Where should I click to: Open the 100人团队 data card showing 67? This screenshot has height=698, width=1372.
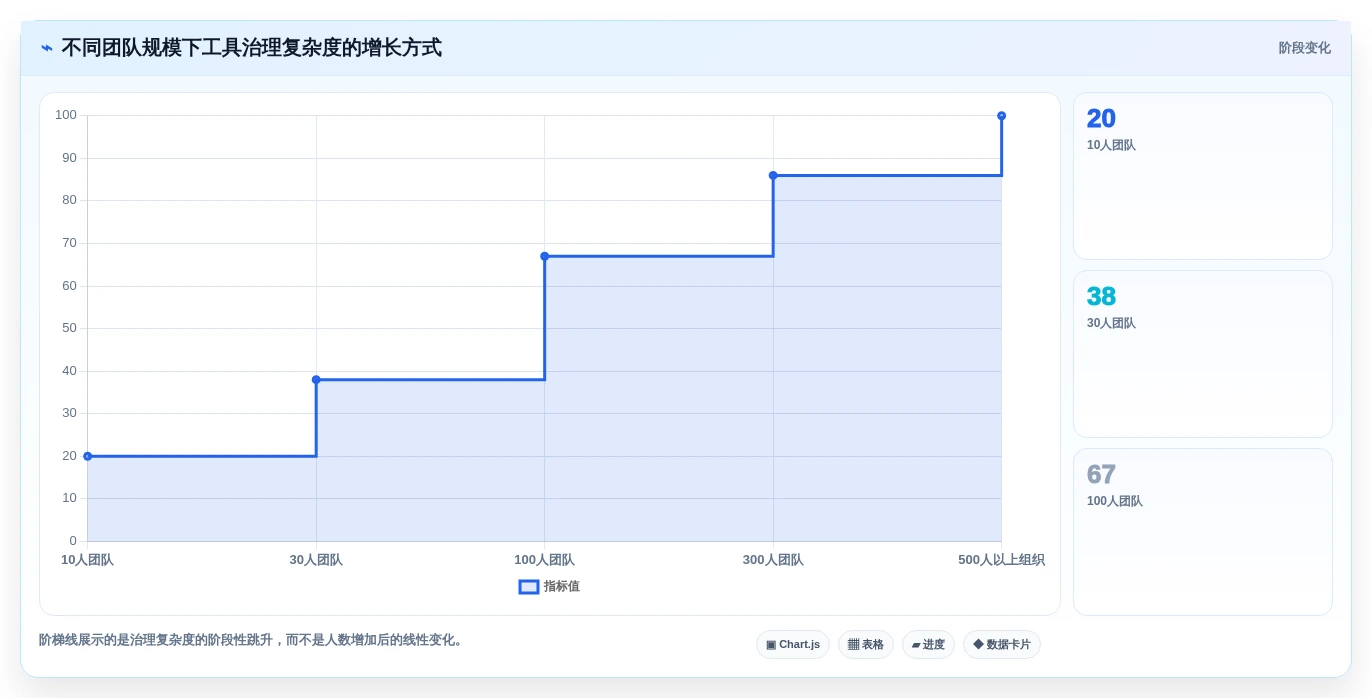click(x=1203, y=532)
